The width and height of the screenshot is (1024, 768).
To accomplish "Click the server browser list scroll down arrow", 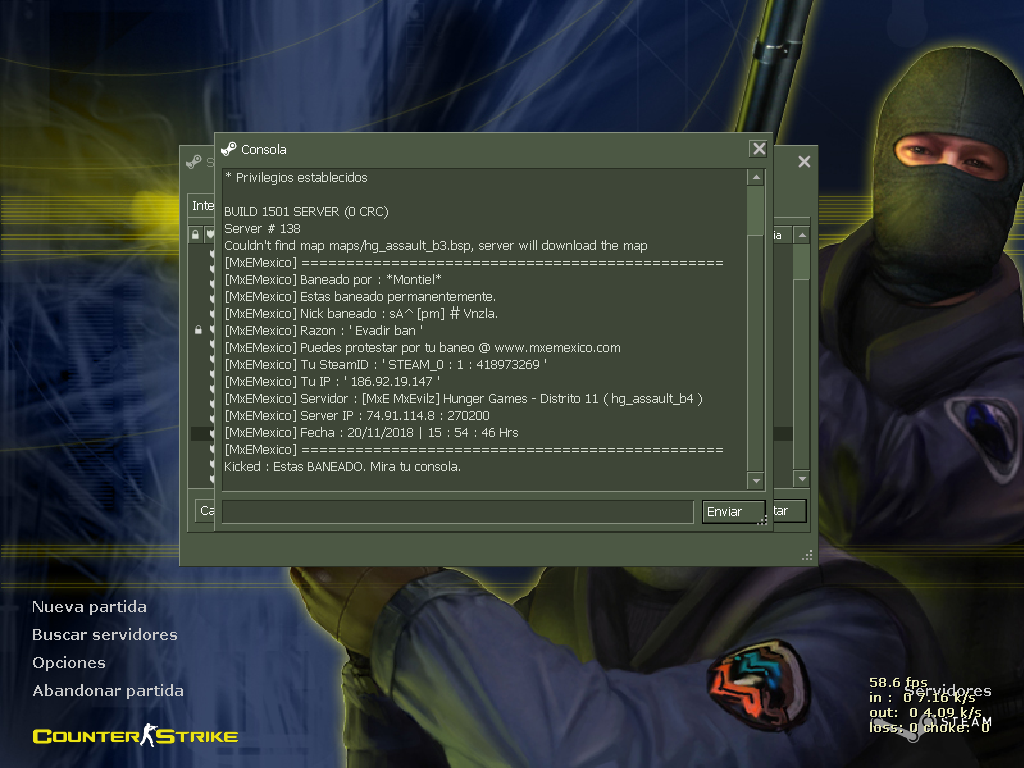I will [x=802, y=479].
